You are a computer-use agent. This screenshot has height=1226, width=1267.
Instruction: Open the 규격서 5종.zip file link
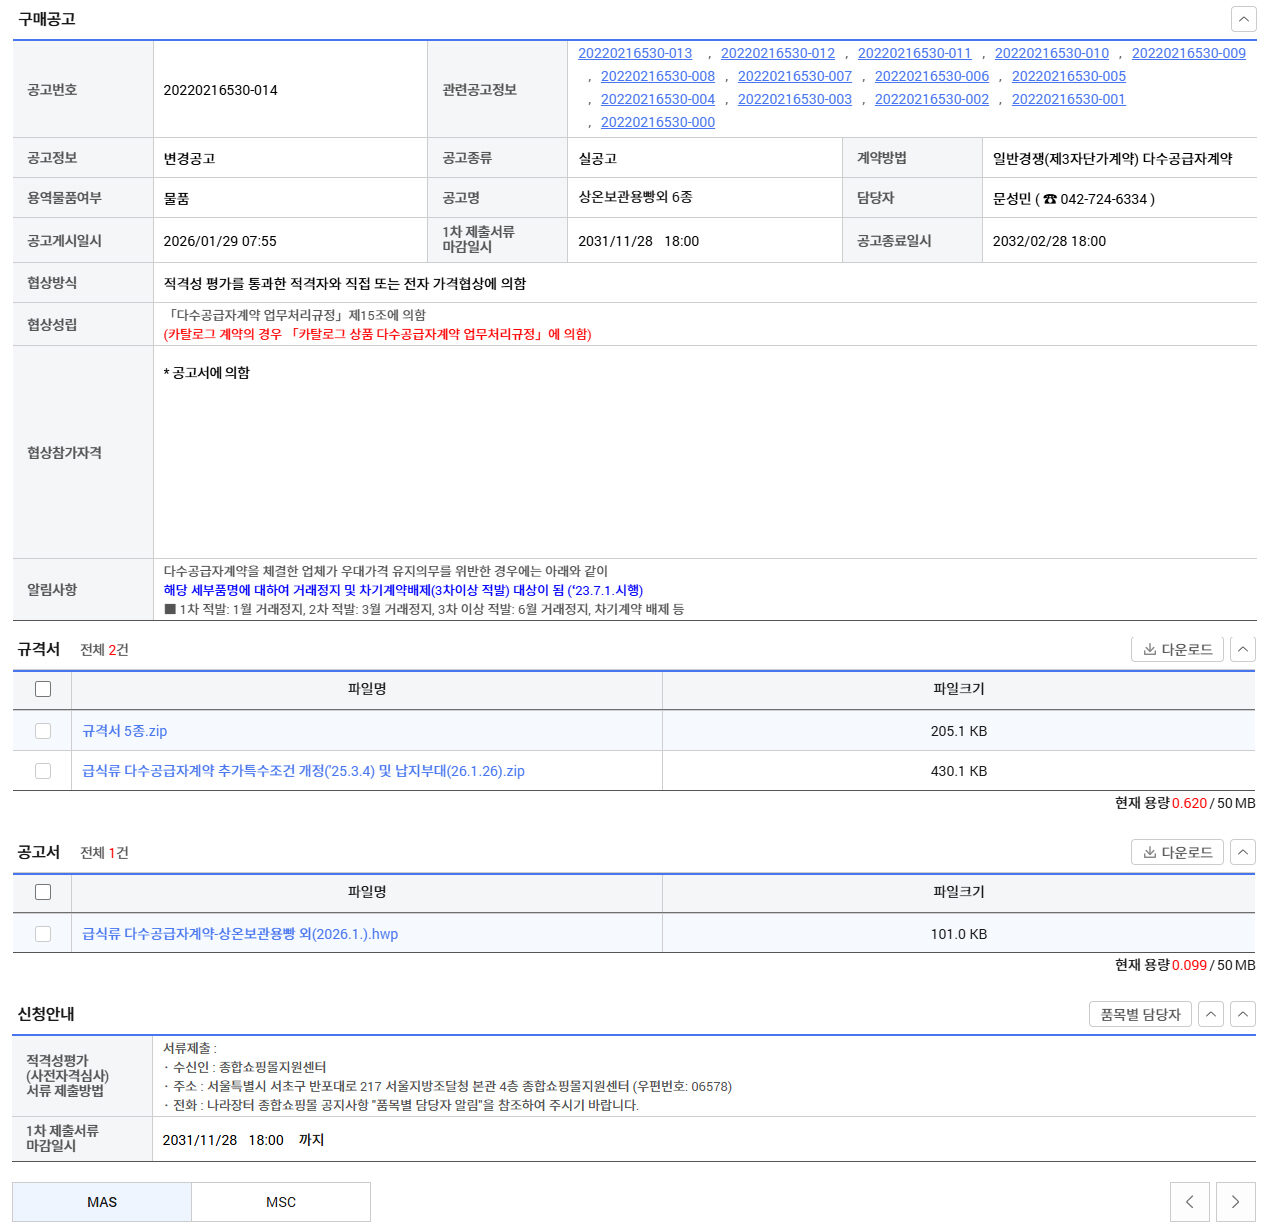pyautogui.click(x=125, y=731)
